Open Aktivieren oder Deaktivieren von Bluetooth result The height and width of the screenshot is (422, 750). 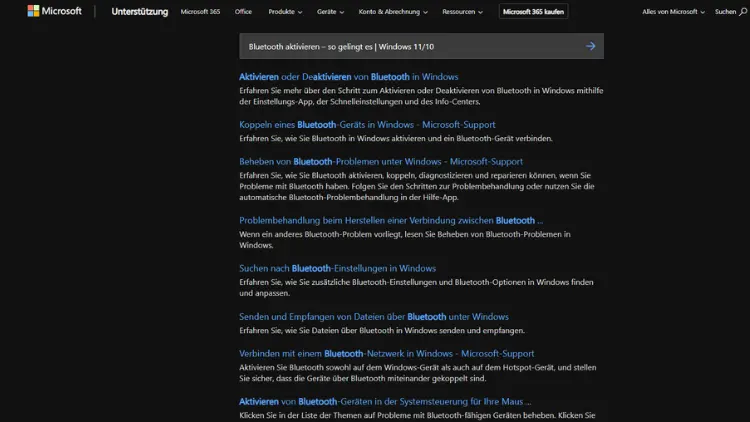point(349,77)
